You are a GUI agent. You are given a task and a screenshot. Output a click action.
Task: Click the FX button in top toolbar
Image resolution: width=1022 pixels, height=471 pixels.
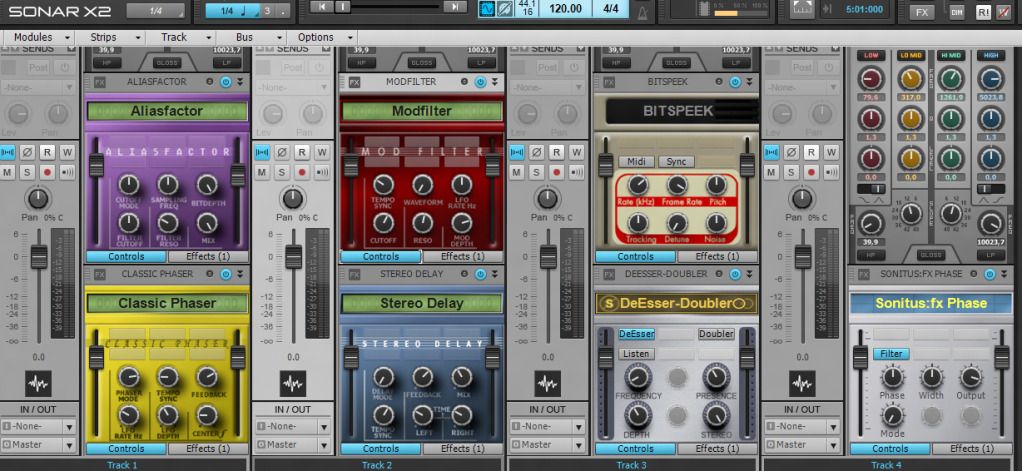(921, 13)
